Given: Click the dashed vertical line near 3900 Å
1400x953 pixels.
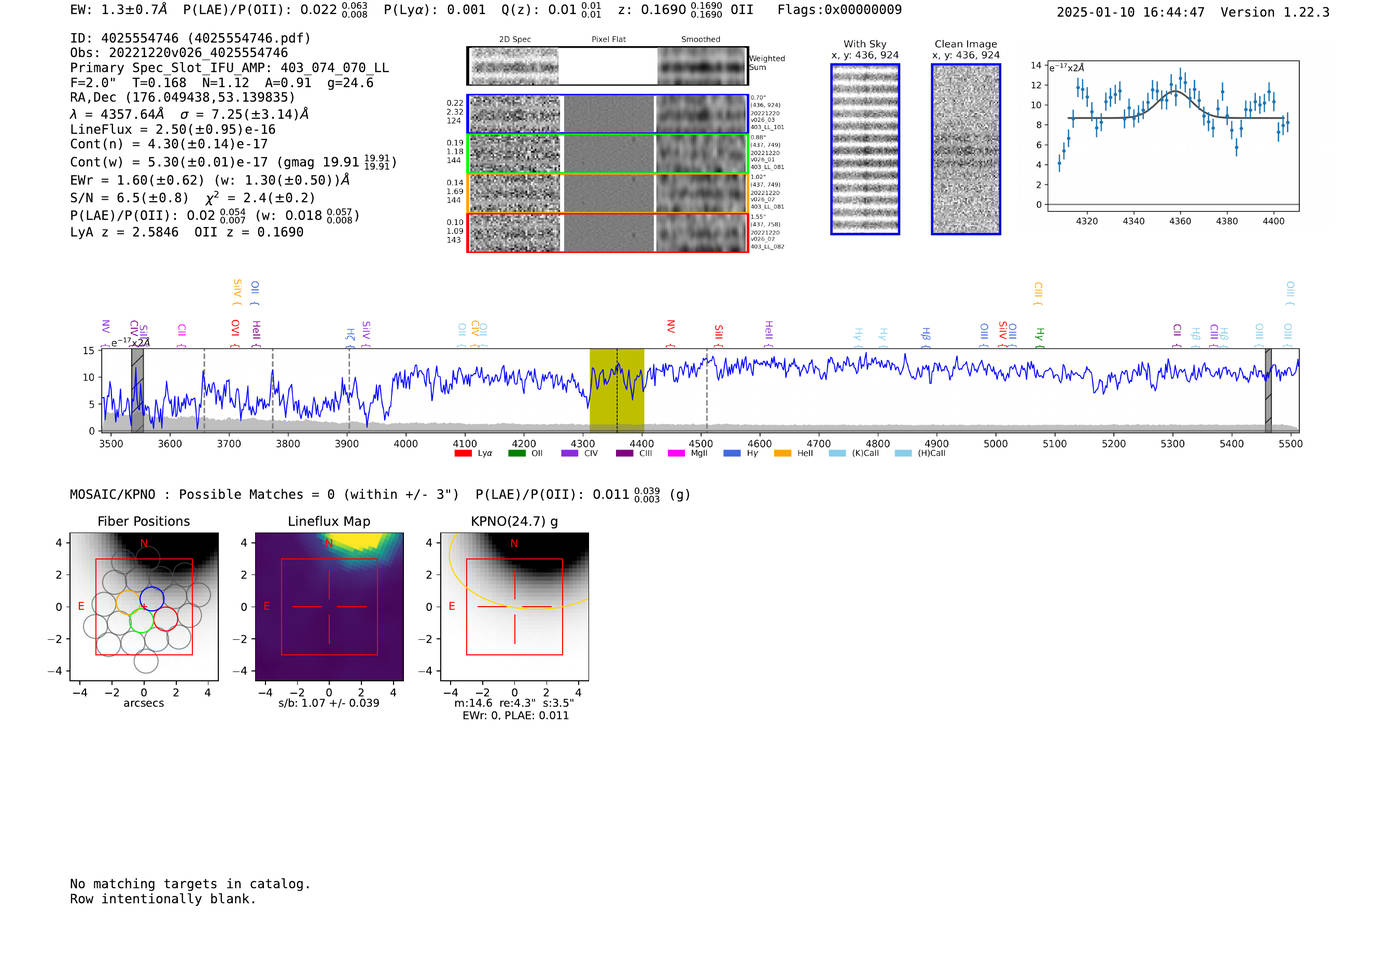Looking at the screenshot, I should pos(349,390).
